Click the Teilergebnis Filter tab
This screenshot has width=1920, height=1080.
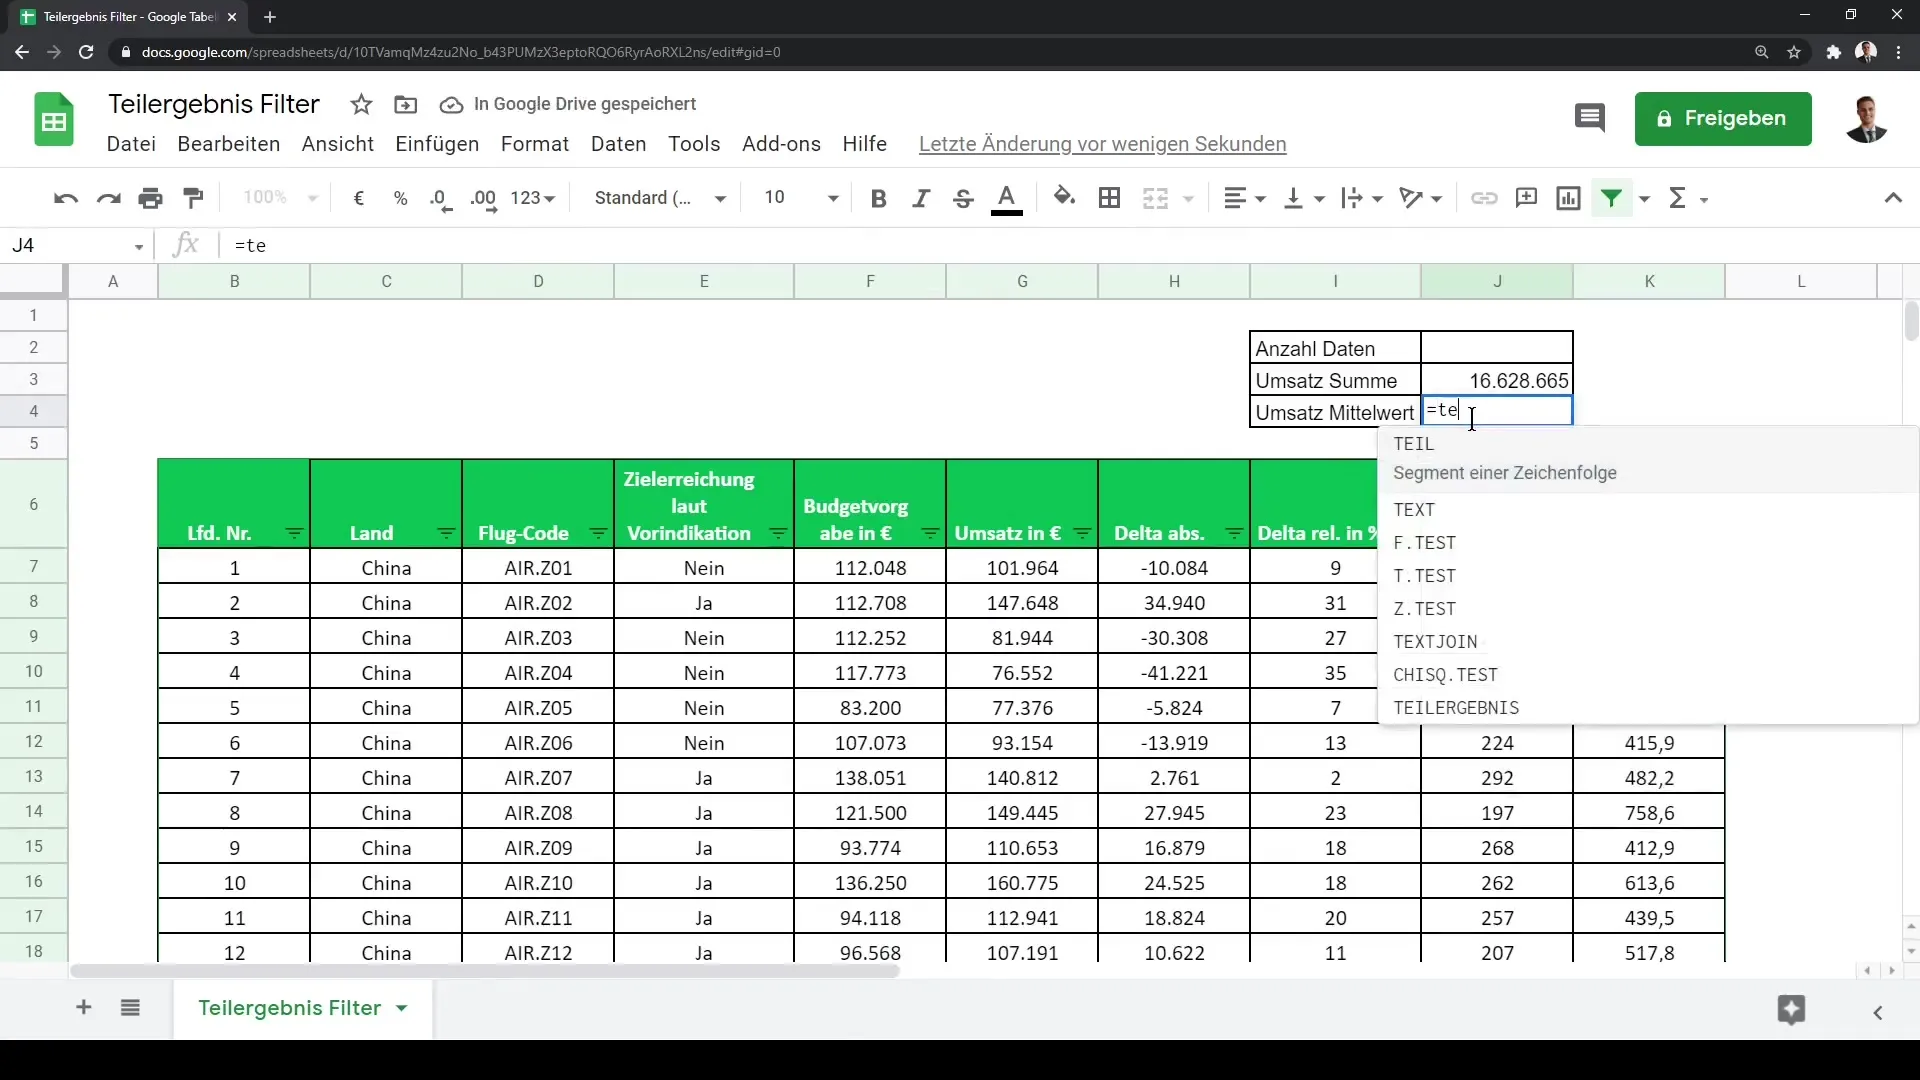coord(289,1007)
